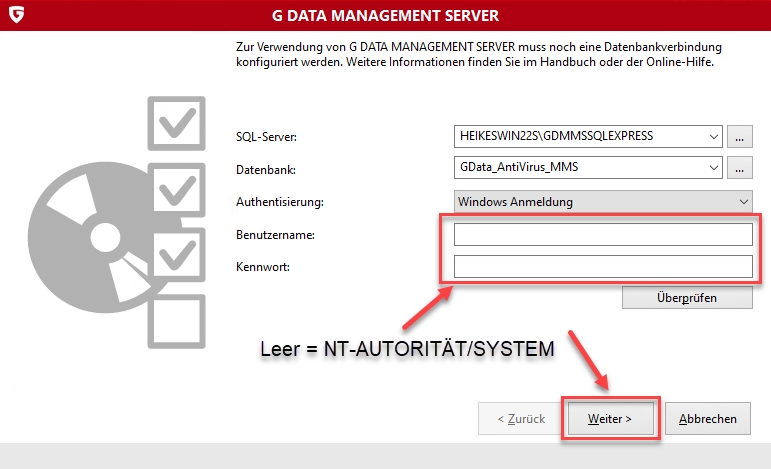
Task: Click the Datenbankverbindung description text
Action: 478,54
